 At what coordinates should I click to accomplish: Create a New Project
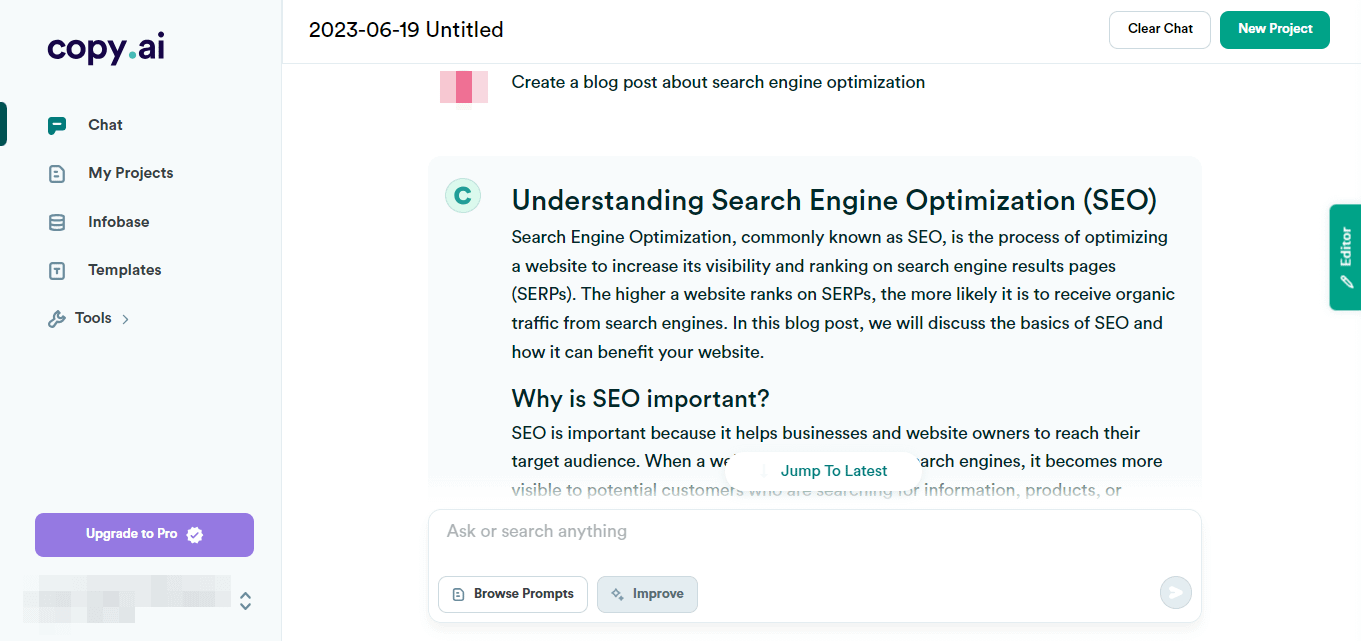(x=1274, y=29)
